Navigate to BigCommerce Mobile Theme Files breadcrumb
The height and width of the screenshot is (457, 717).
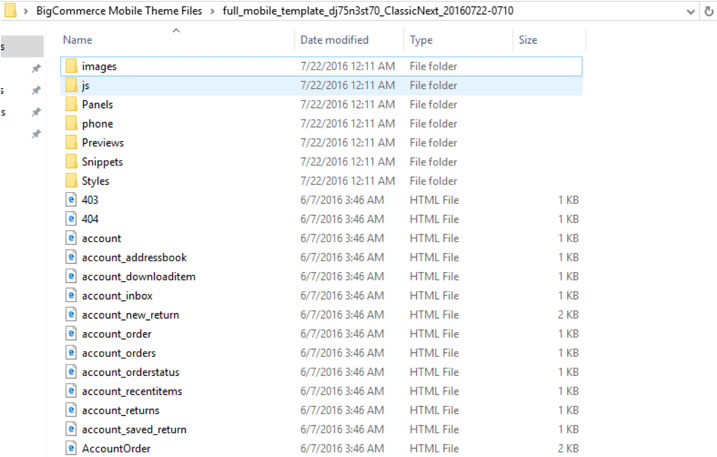tap(119, 11)
